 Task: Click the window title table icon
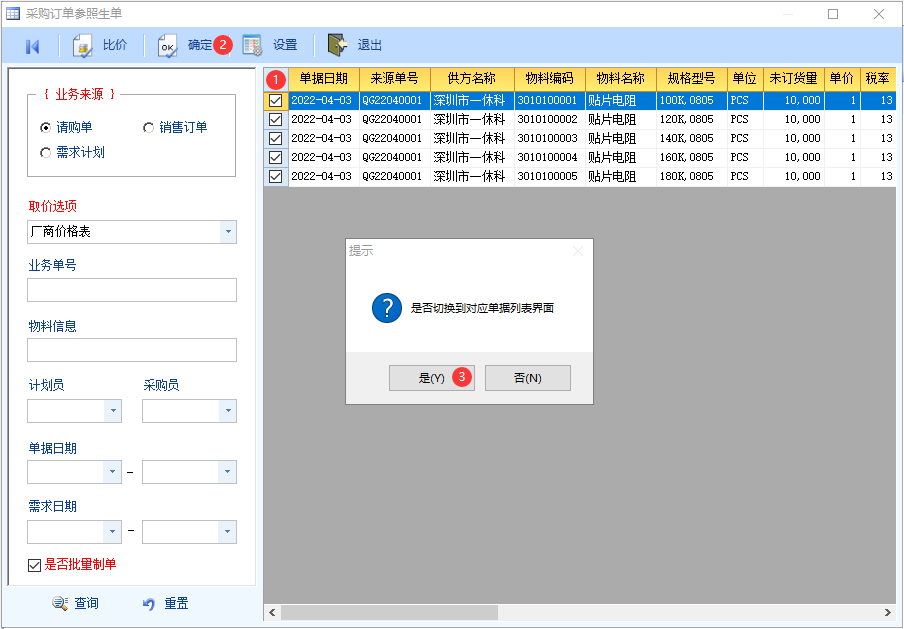[x=13, y=13]
